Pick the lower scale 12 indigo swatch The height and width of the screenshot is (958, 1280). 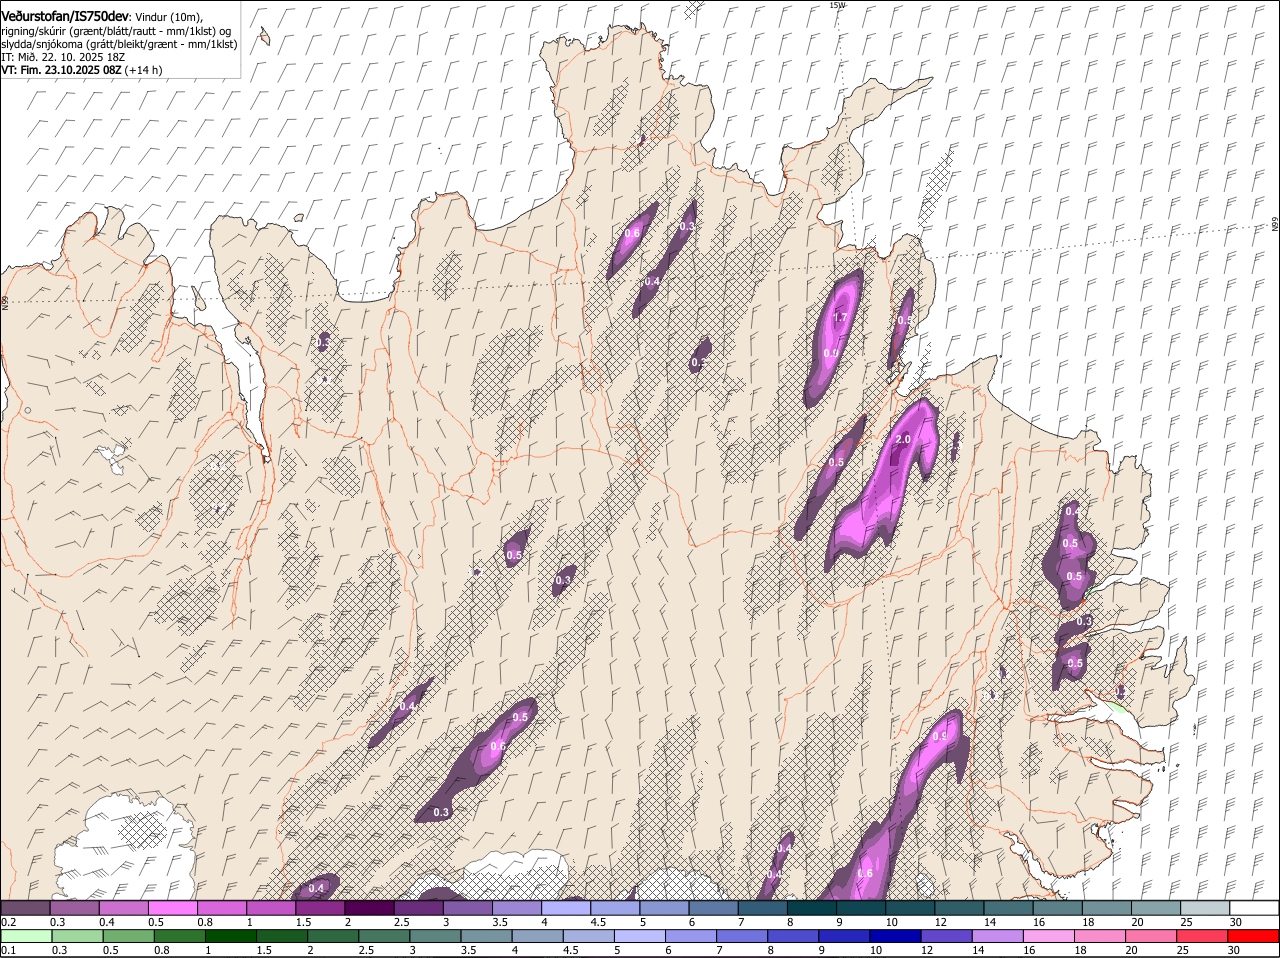(x=945, y=937)
